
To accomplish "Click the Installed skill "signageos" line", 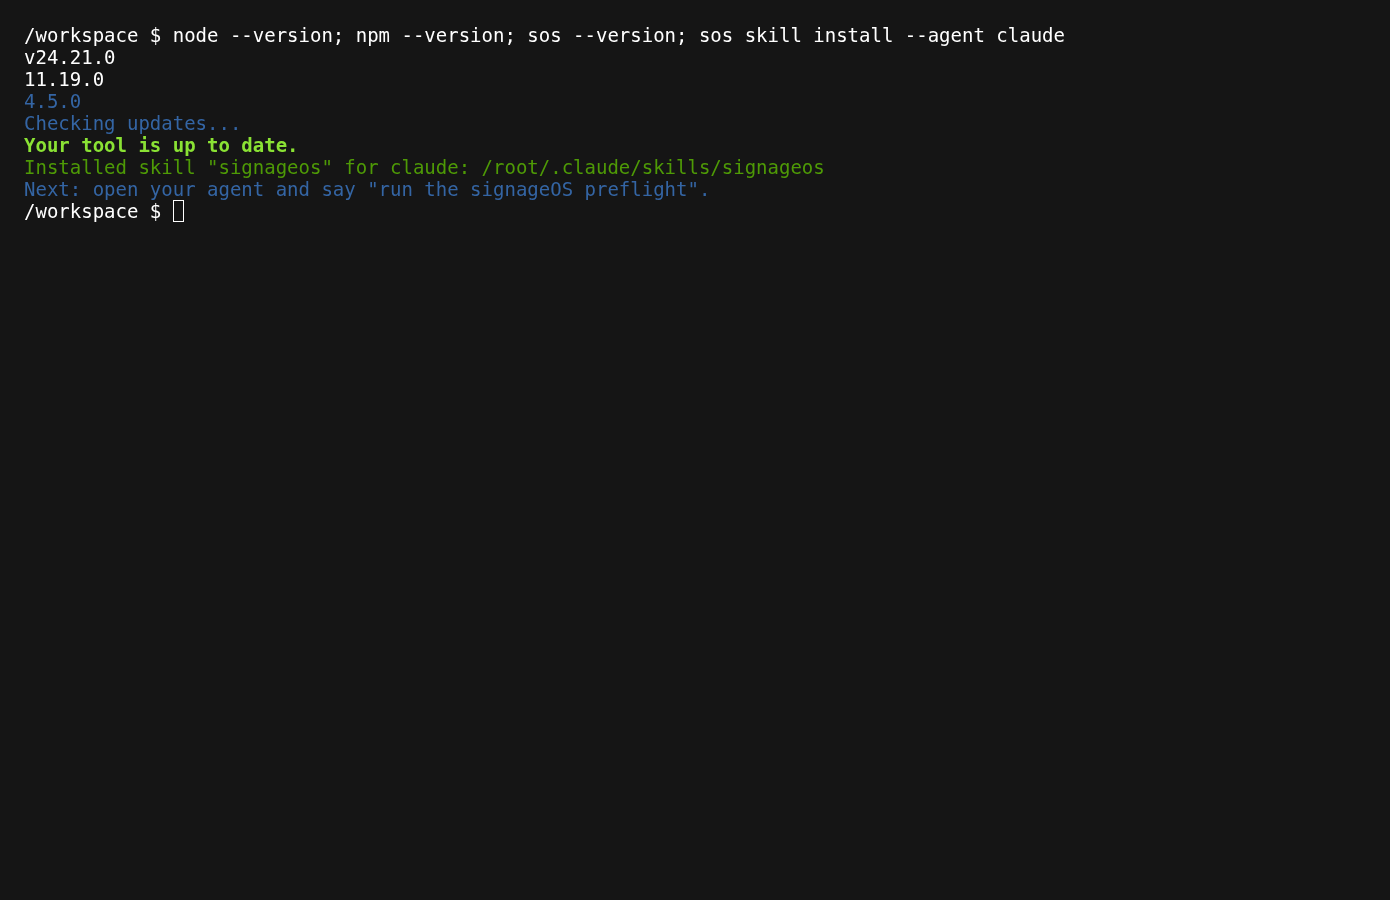I will 424,168.
